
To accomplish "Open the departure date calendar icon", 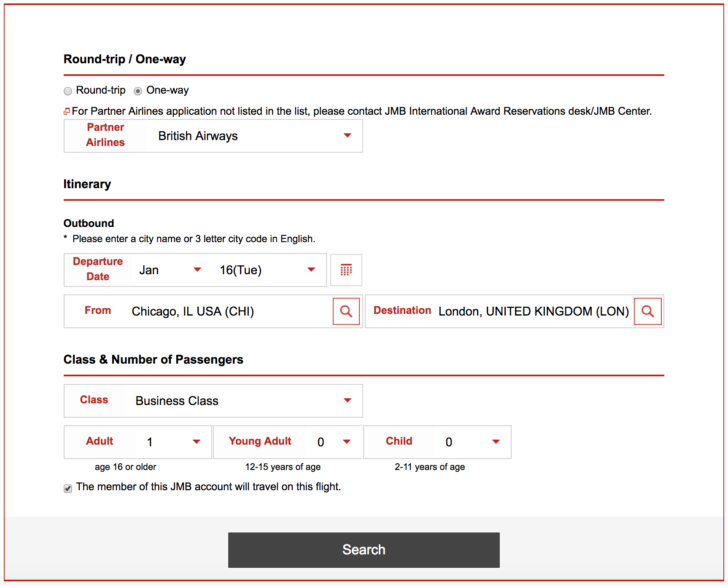I will [x=346, y=270].
